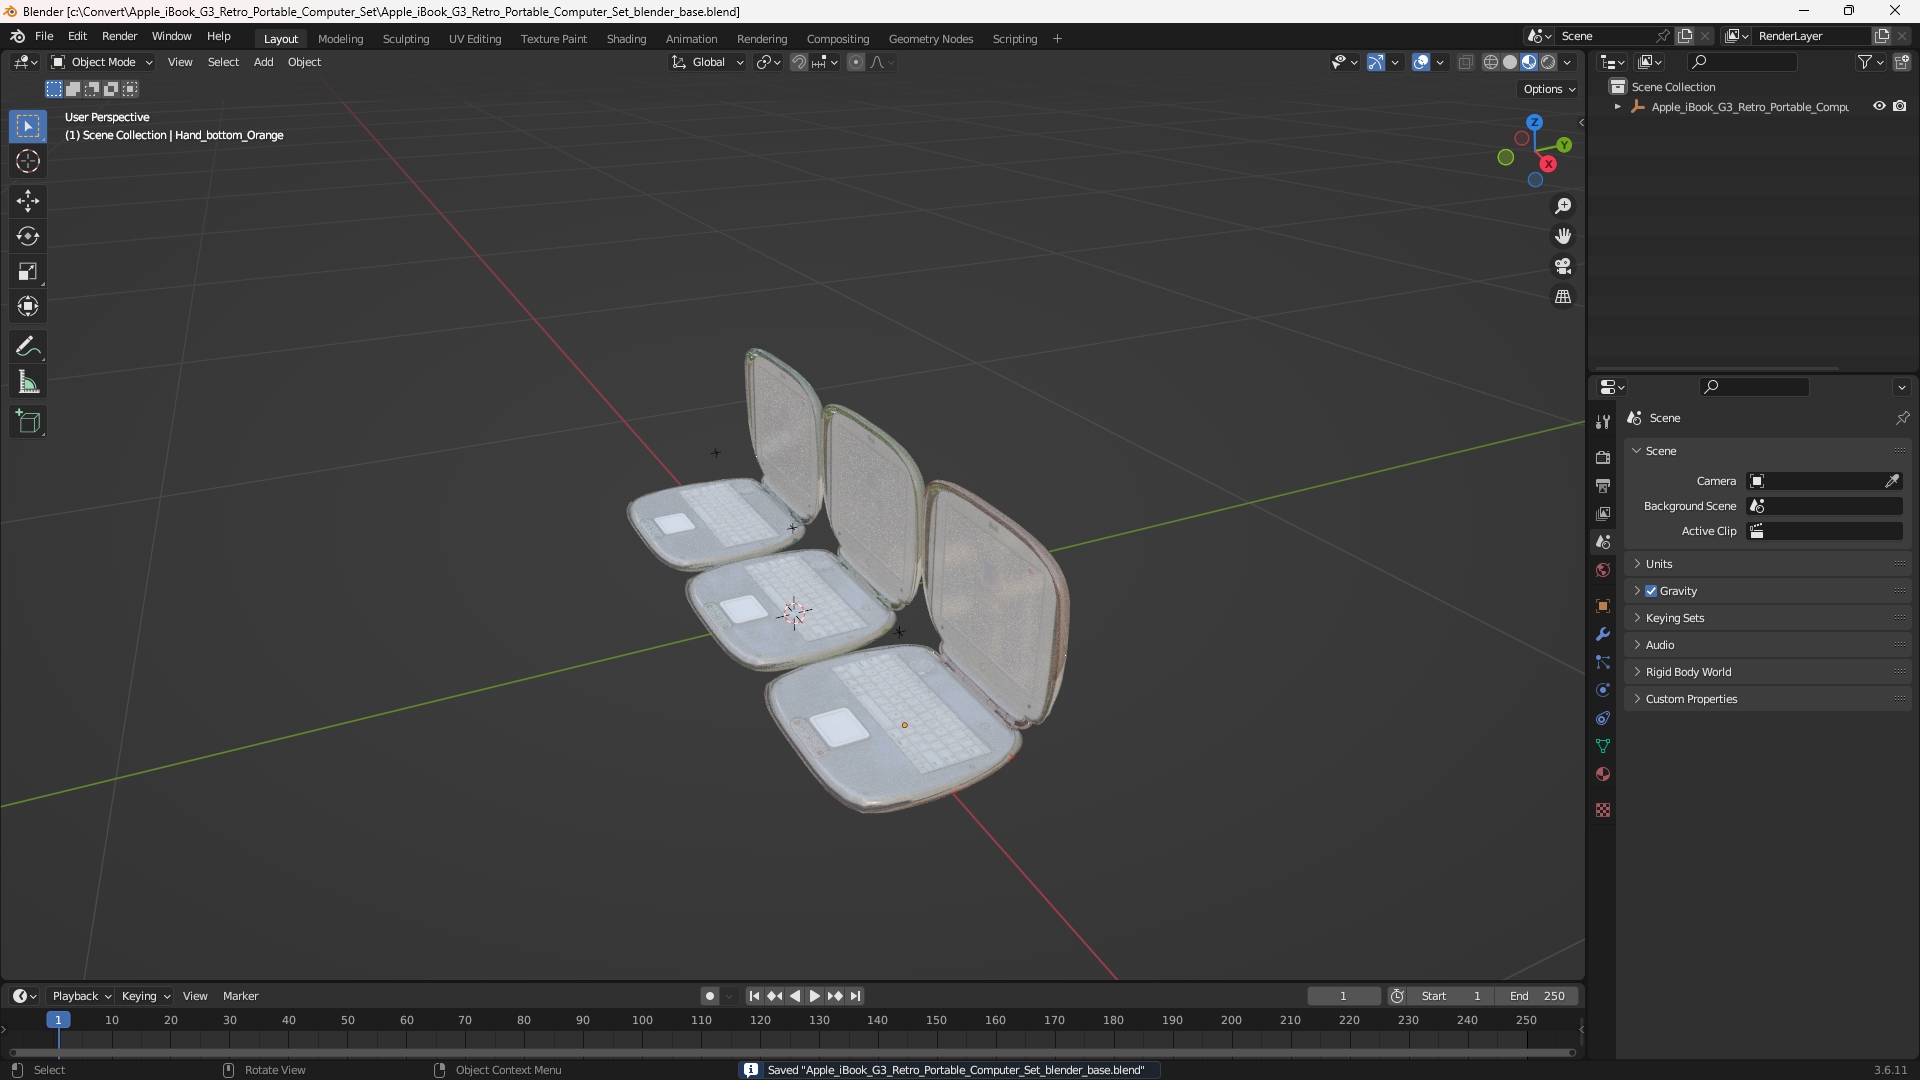The height and width of the screenshot is (1080, 1920).
Task: Click the Camera field in Scene panel
Action: pos(1824,481)
